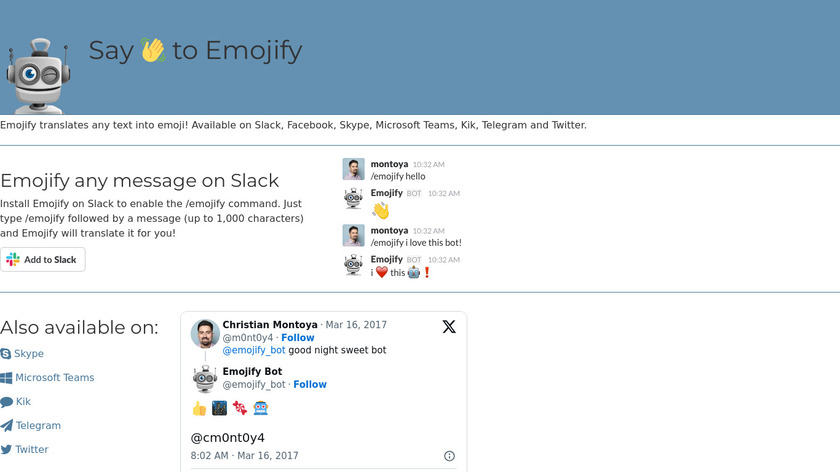Click the Twitter bird icon
This screenshot has width=840, height=472.
pos(6,450)
